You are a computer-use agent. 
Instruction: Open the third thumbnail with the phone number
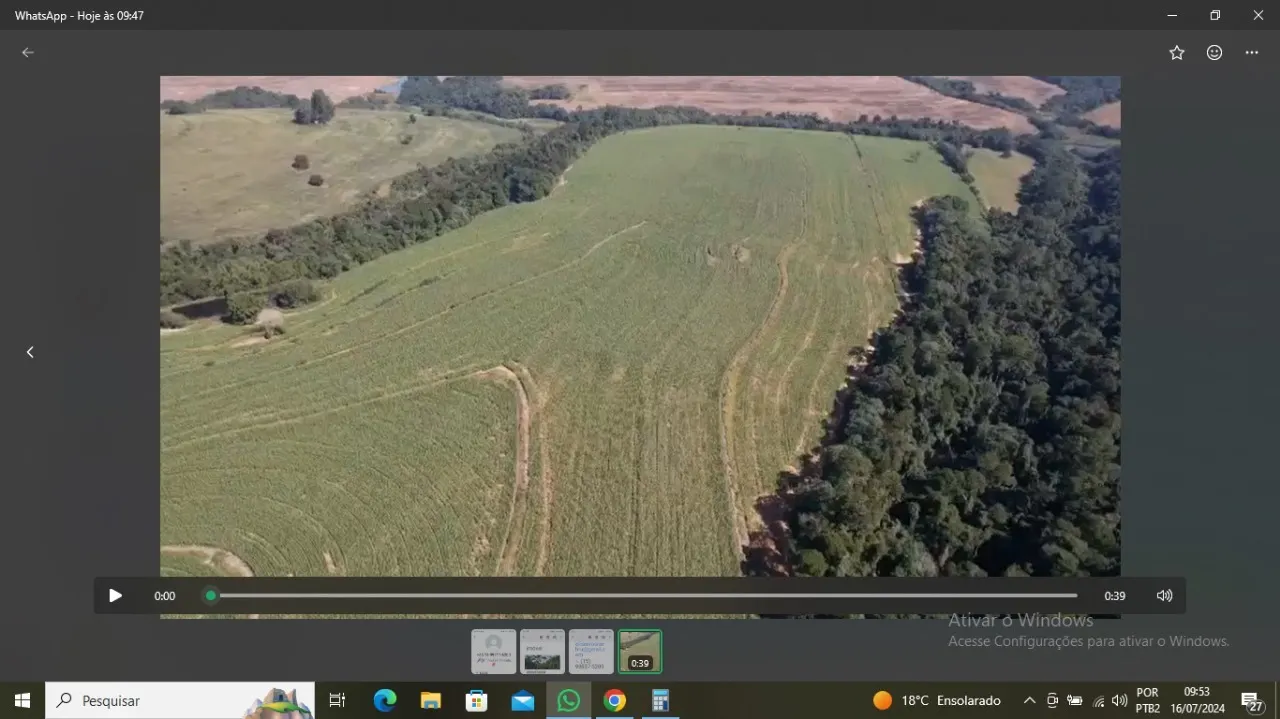pos(591,651)
